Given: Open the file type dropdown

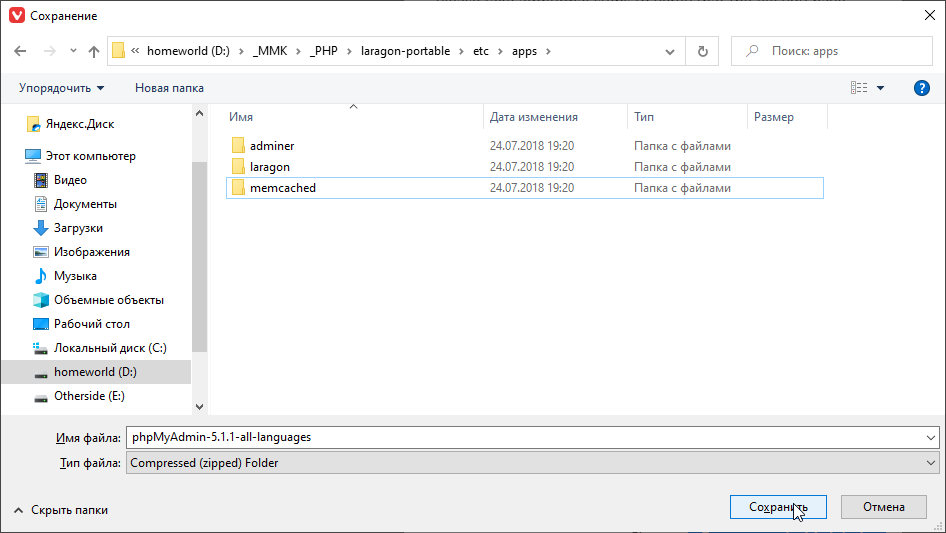Looking at the screenshot, I should point(532,463).
